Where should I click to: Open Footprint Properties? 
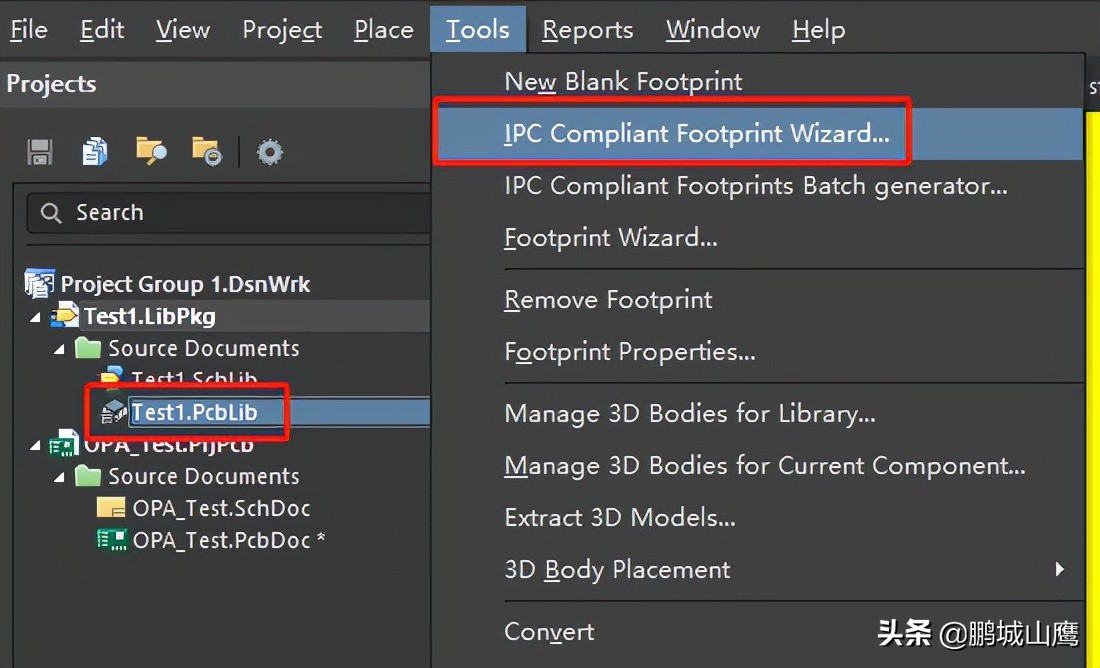pyautogui.click(x=630, y=351)
